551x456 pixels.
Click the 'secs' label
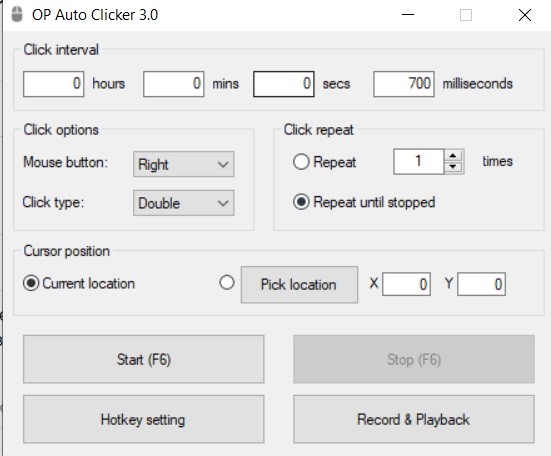336,84
